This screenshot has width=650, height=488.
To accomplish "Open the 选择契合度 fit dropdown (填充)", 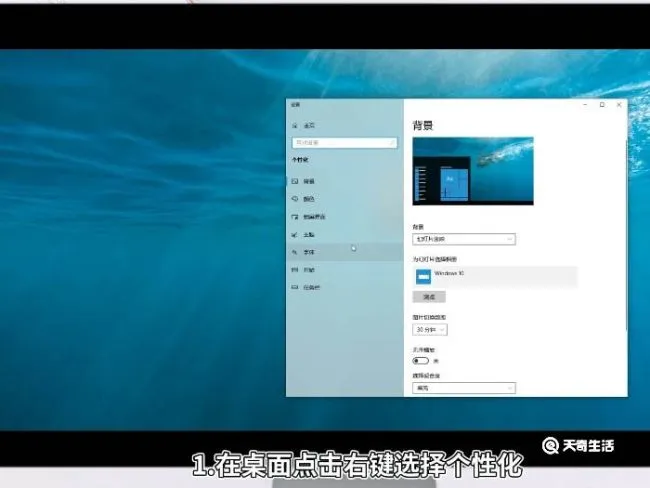I will pos(464,388).
